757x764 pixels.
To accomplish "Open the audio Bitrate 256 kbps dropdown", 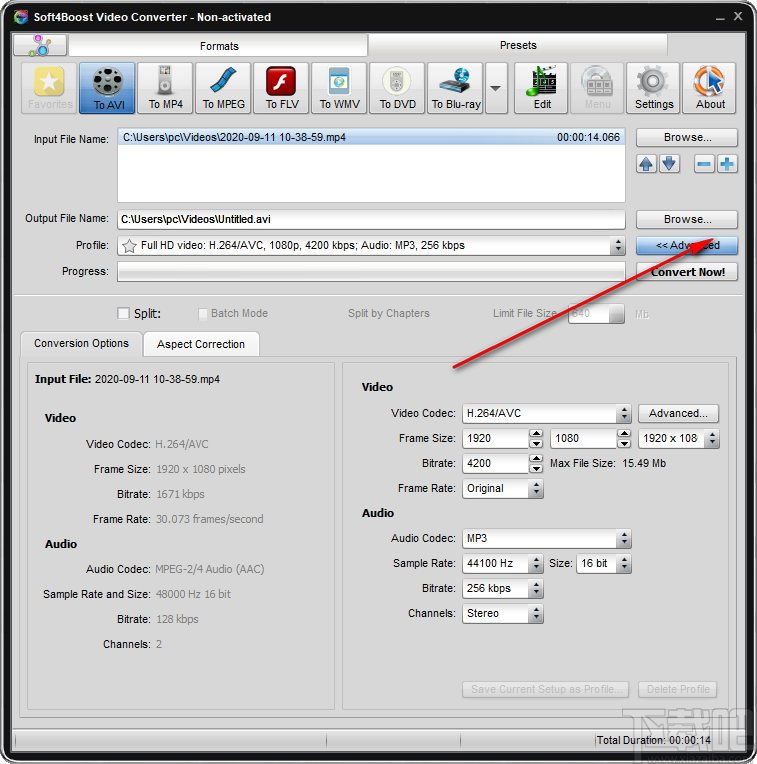I will pyautogui.click(x=536, y=589).
